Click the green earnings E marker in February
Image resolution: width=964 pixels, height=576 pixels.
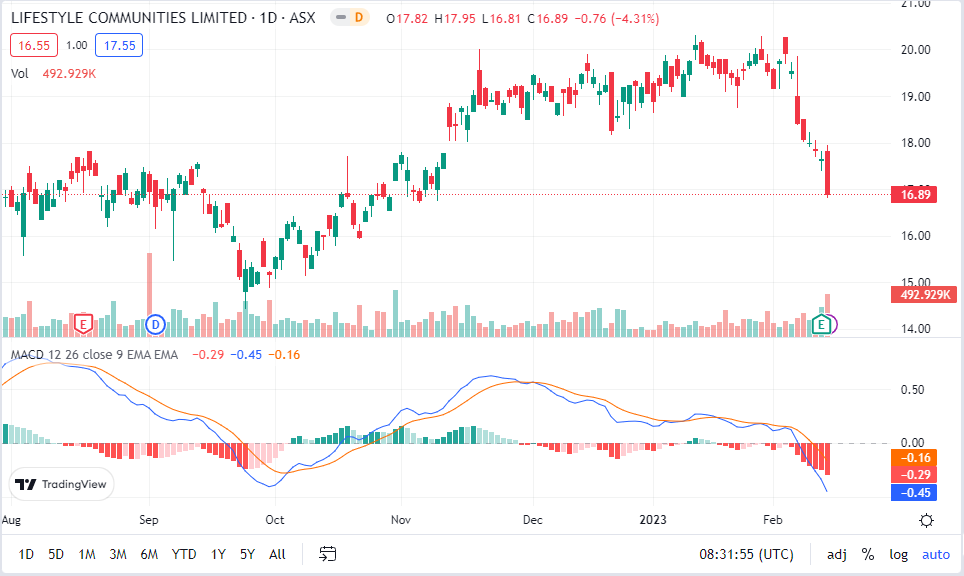click(822, 323)
